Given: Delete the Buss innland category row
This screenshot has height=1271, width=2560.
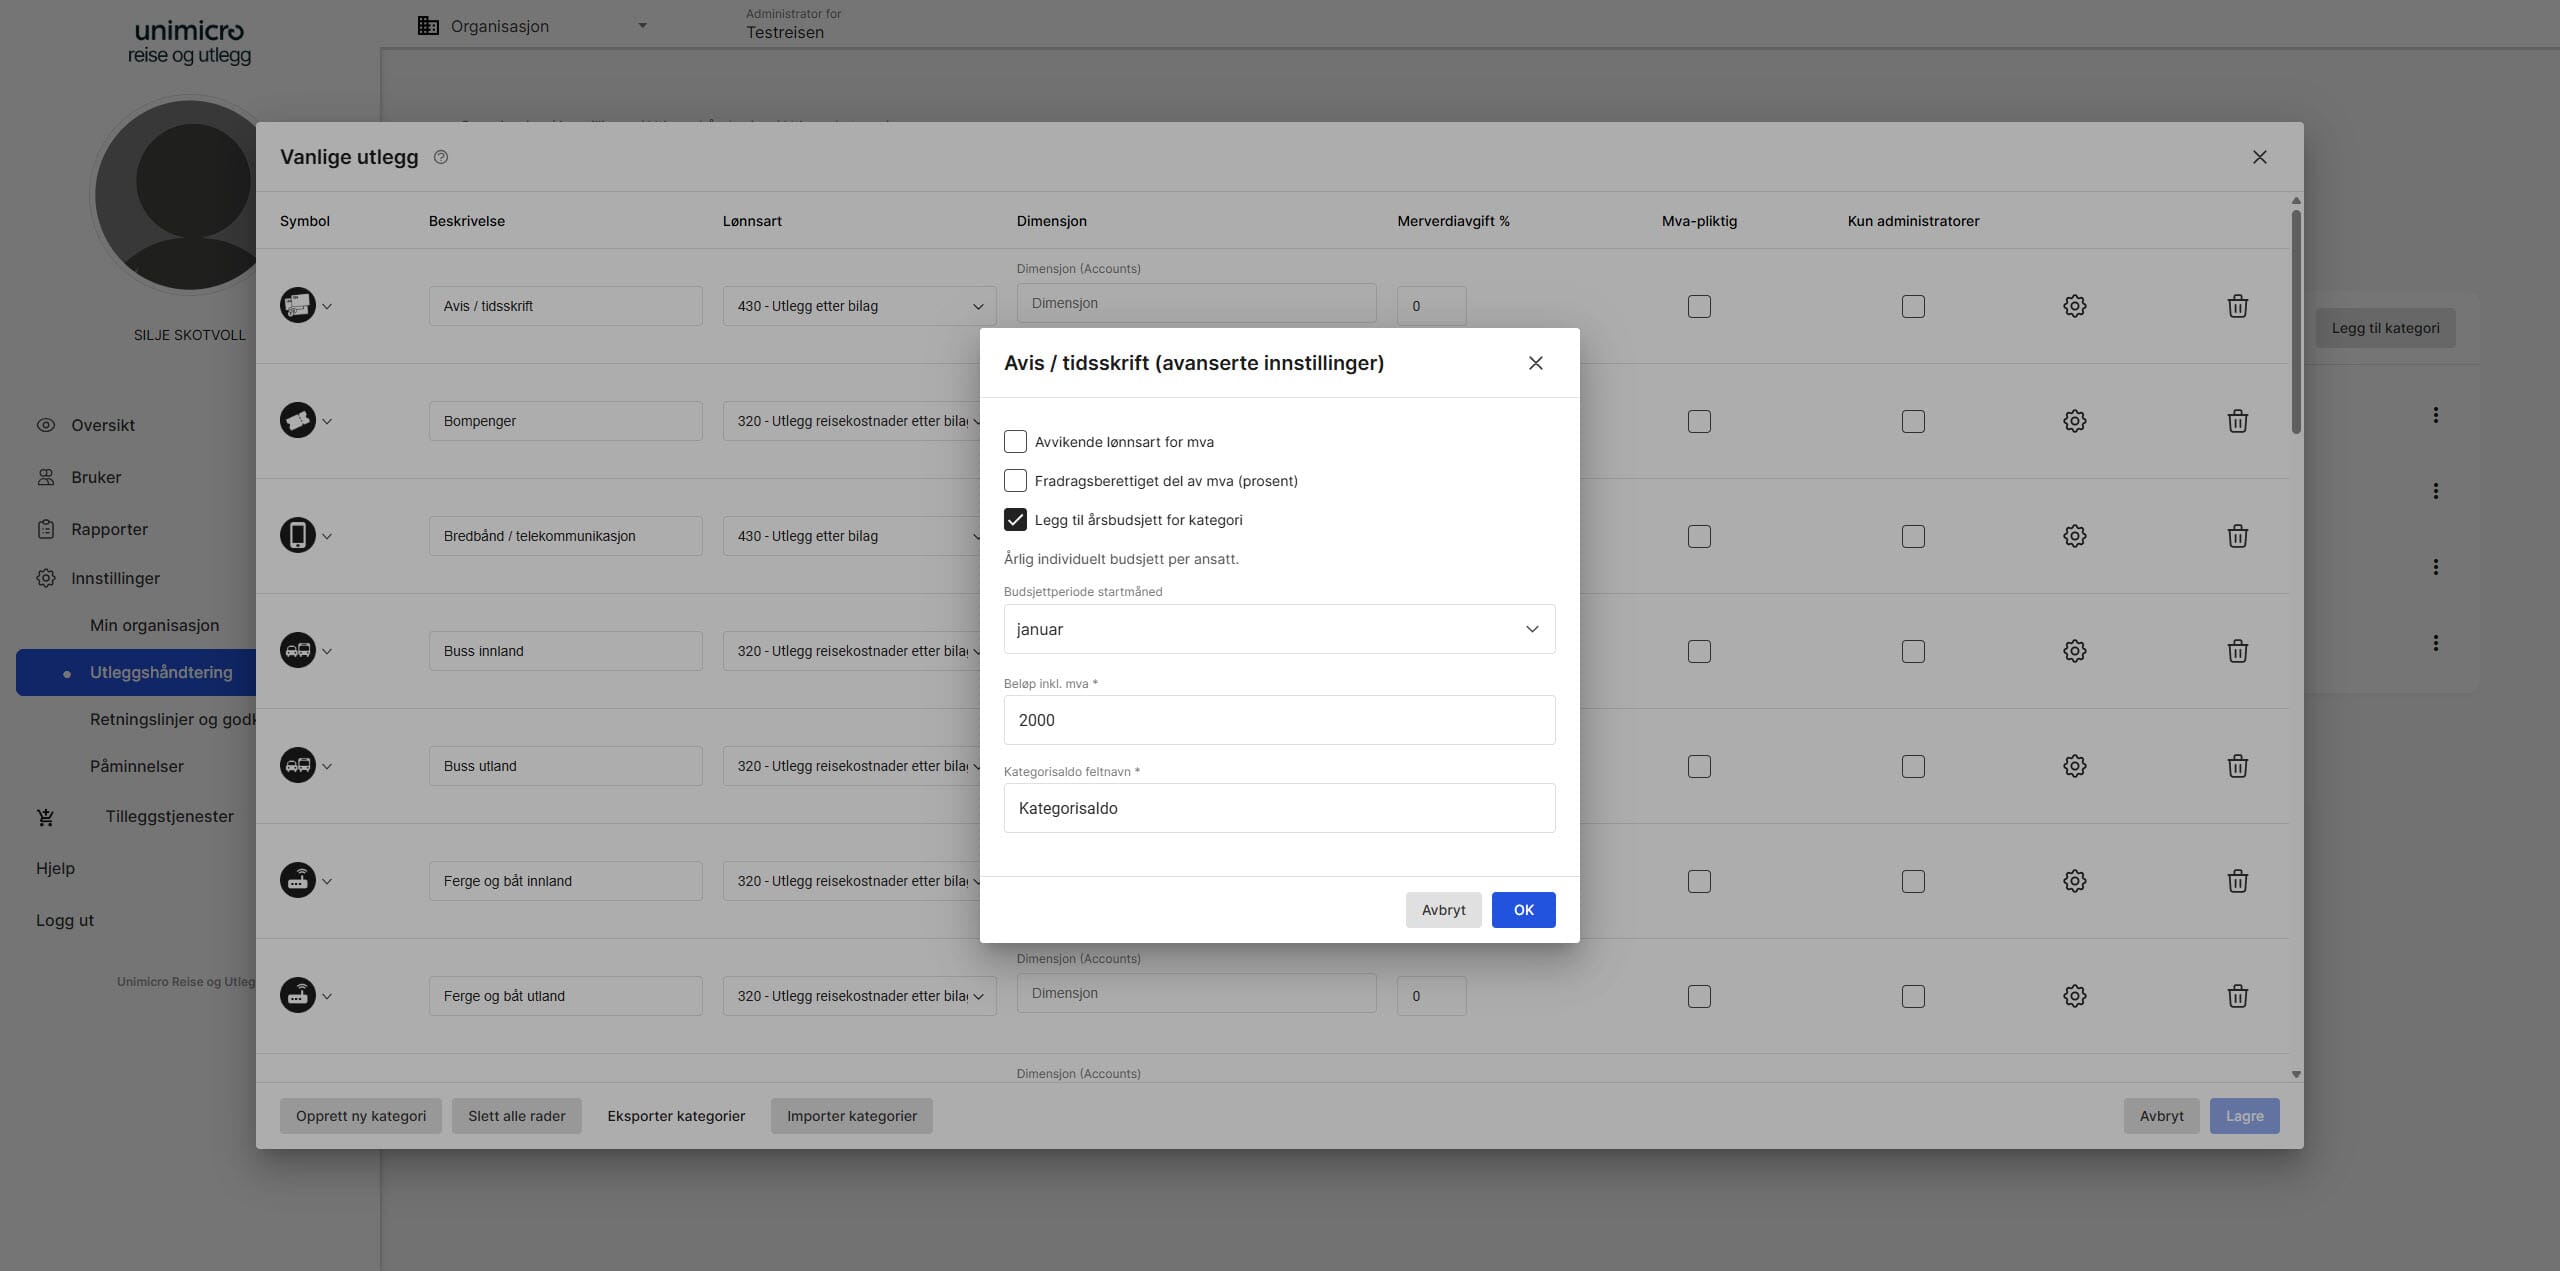Looking at the screenshot, I should pyautogui.click(x=2237, y=651).
